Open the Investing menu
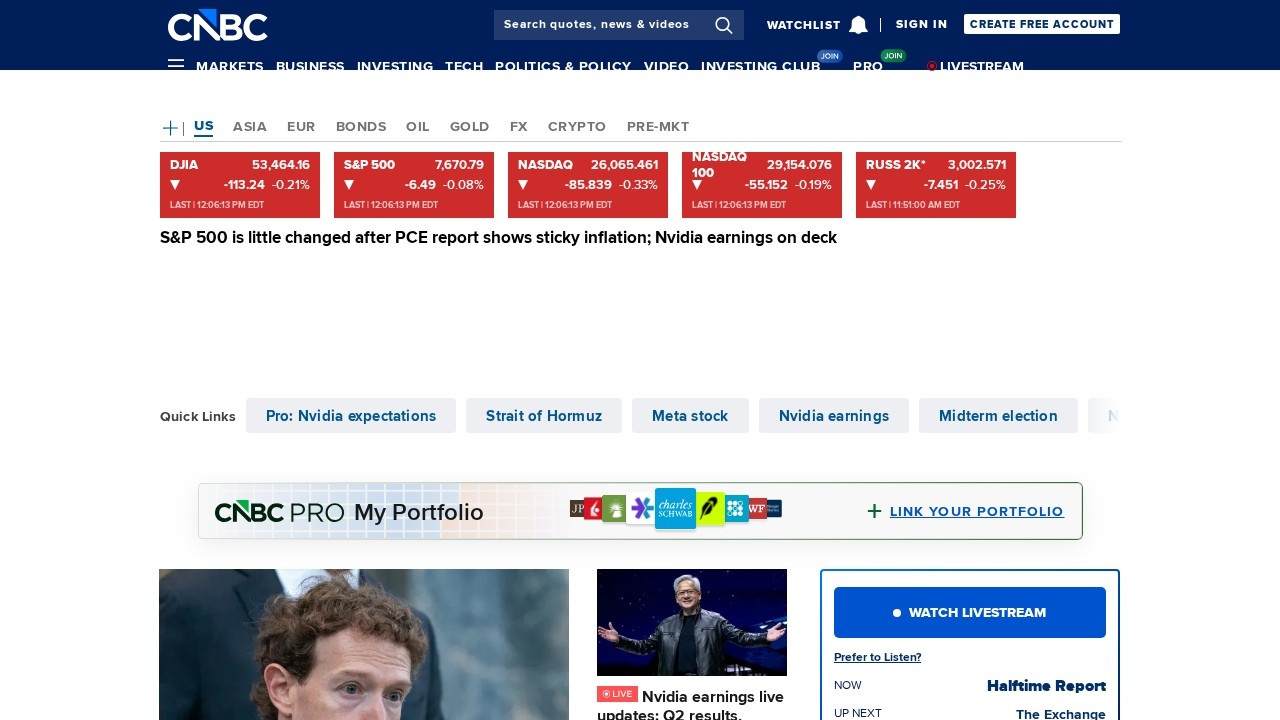 click(x=395, y=66)
